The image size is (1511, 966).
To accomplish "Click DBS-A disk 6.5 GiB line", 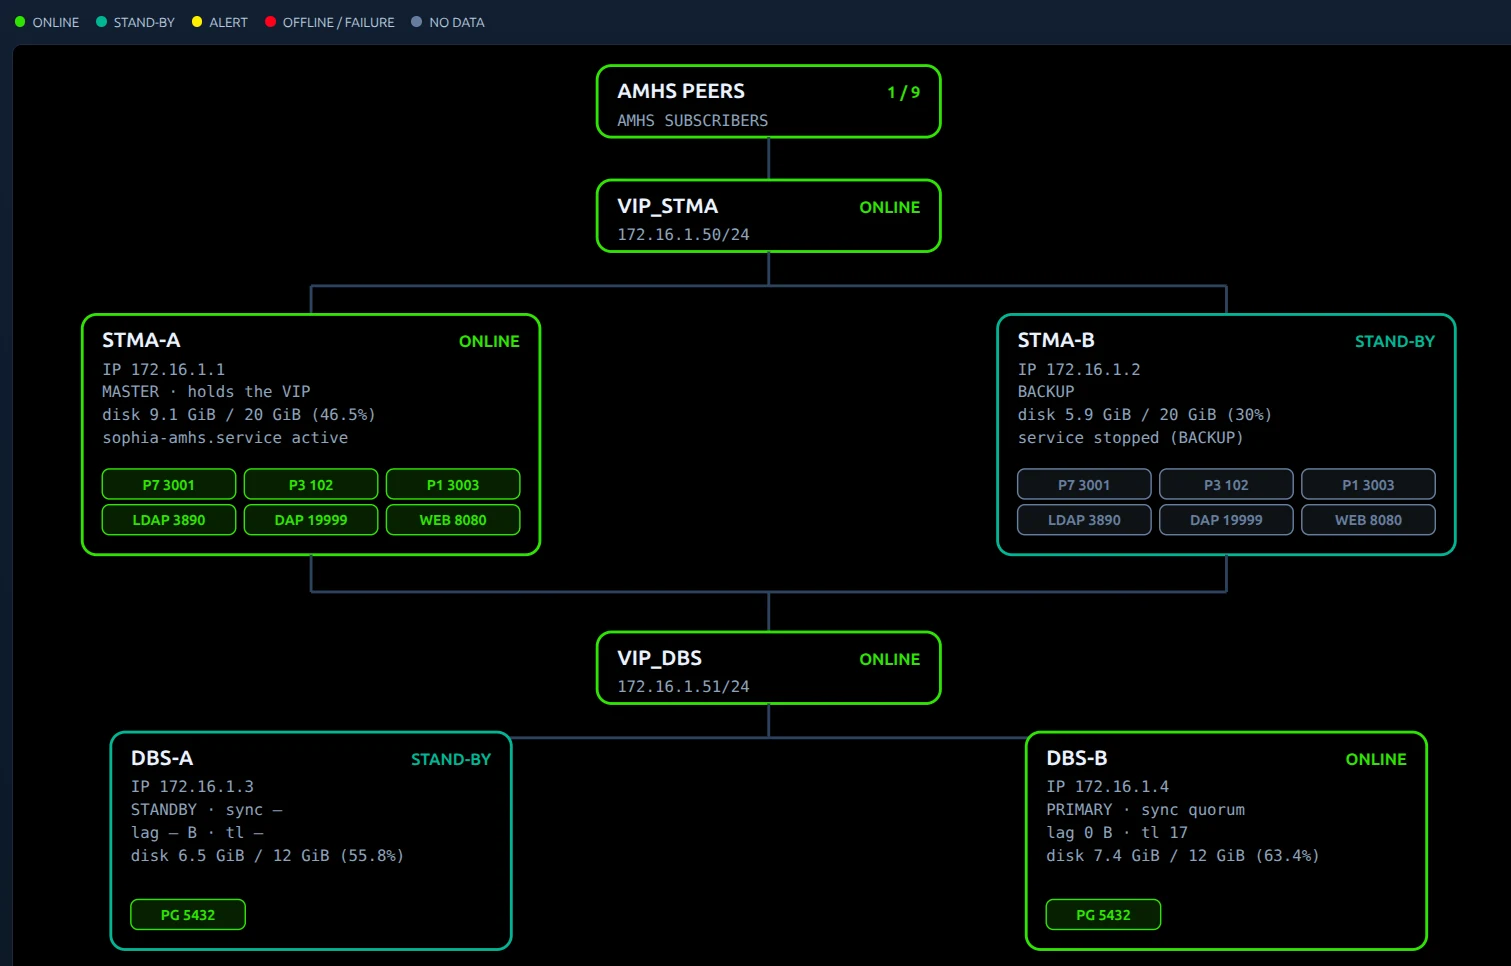I will click(267, 856).
